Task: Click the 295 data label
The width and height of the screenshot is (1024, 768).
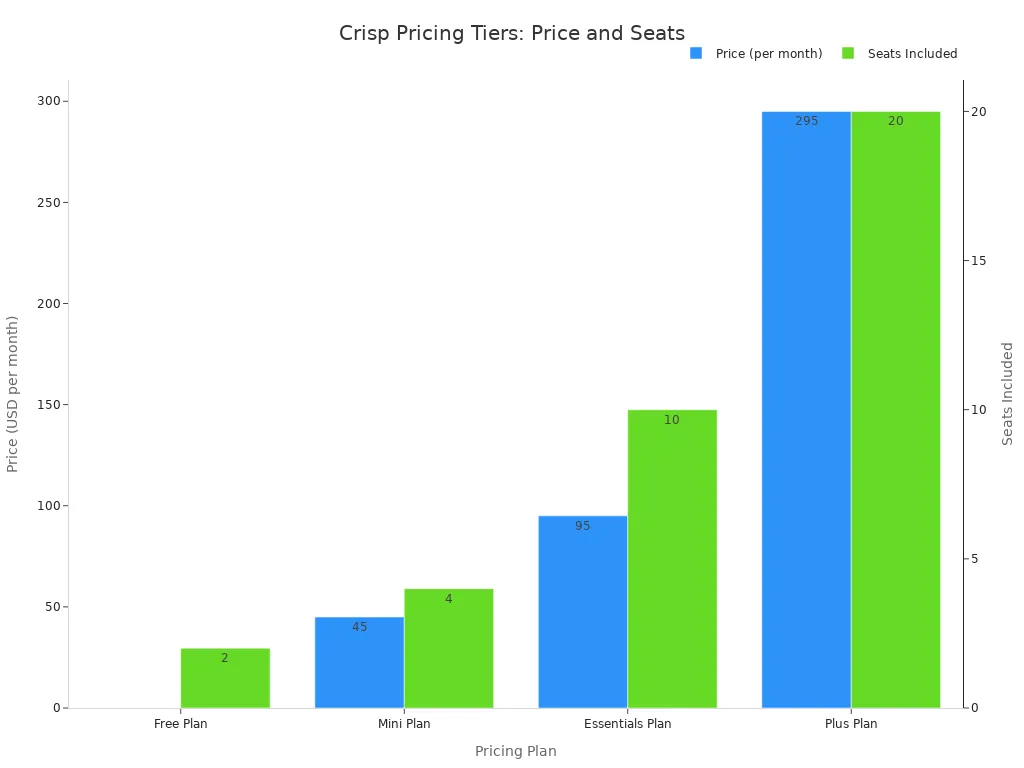Action: [806, 121]
